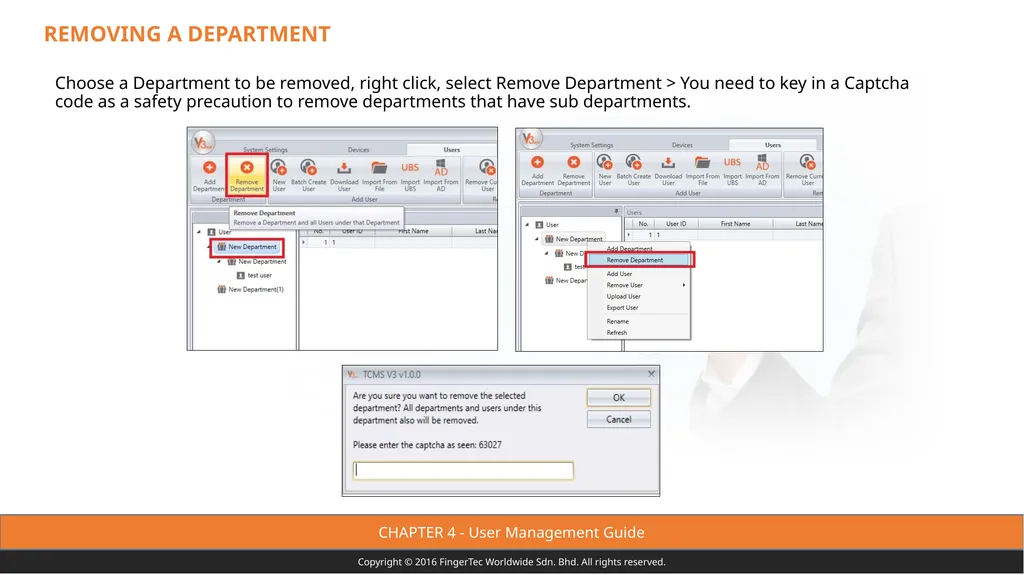Click First Name column header in left screenshot
Image resolution: width=1024 pixels, height=575 pixels.
(413, 231)
